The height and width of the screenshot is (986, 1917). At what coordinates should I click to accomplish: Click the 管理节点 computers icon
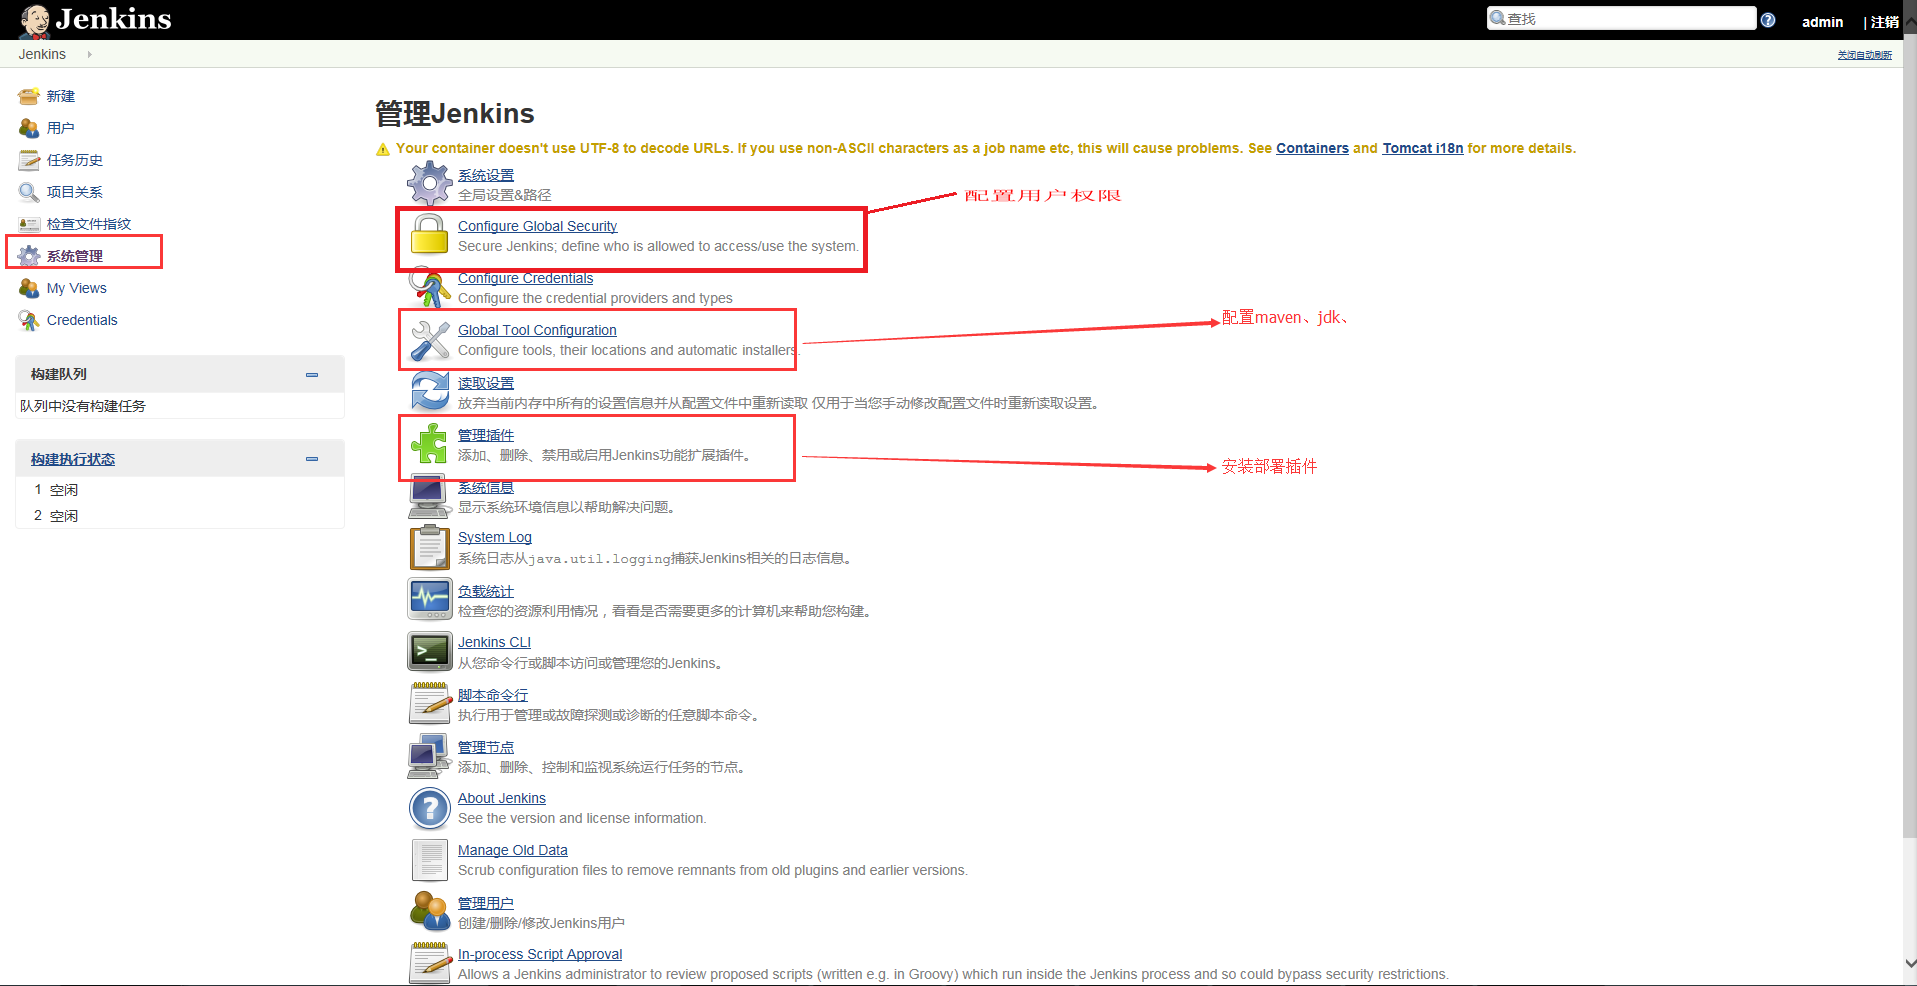point(430,756)
